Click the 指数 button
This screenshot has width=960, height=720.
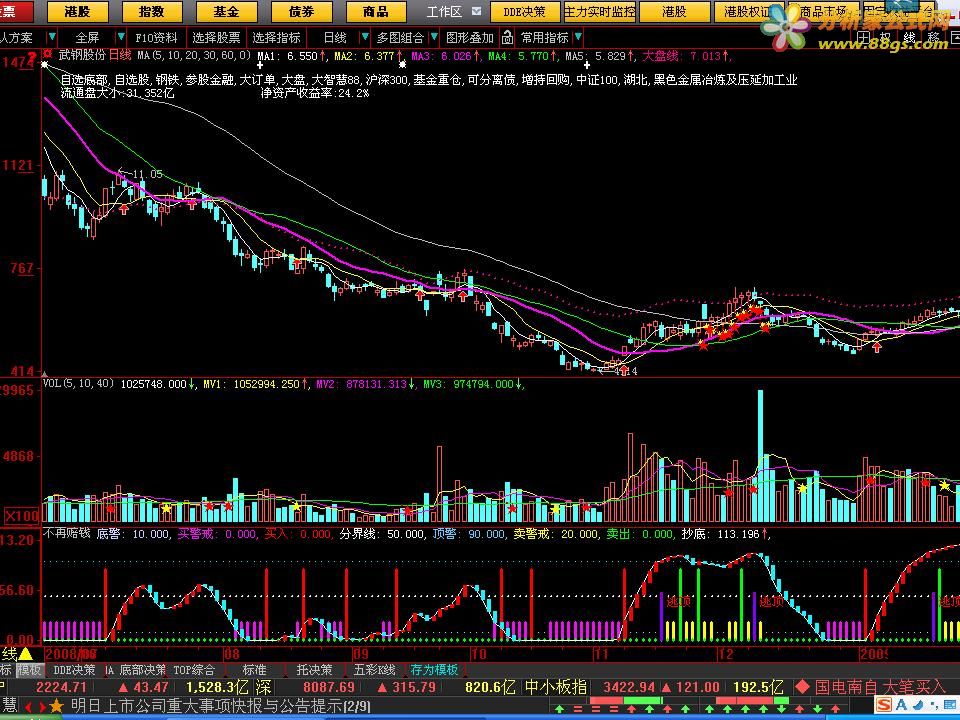point(152,12)
